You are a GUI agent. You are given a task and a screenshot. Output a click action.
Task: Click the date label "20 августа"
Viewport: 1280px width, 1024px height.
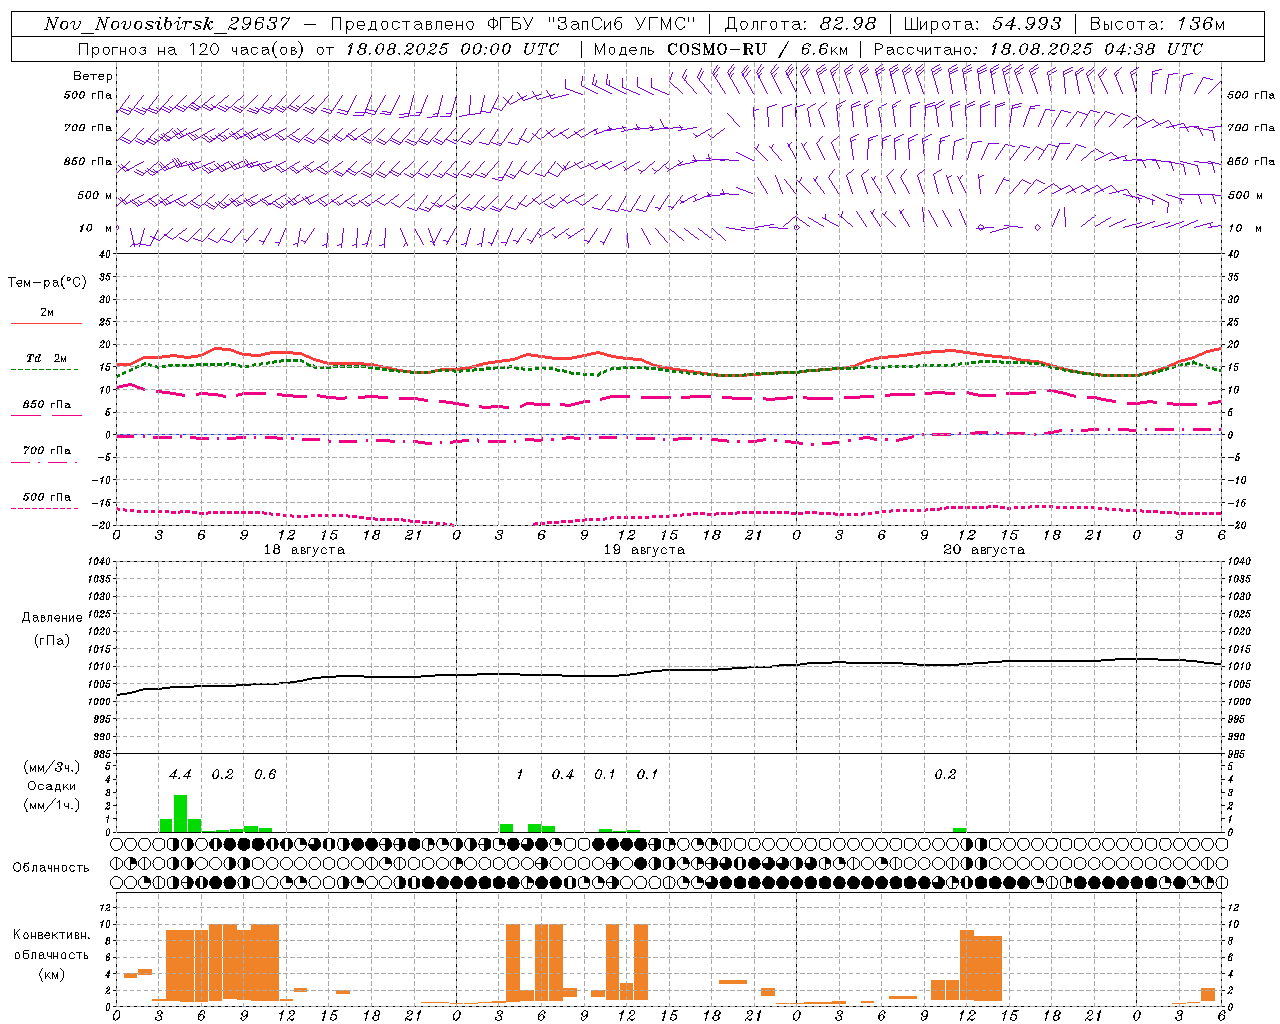click(984, 550)
